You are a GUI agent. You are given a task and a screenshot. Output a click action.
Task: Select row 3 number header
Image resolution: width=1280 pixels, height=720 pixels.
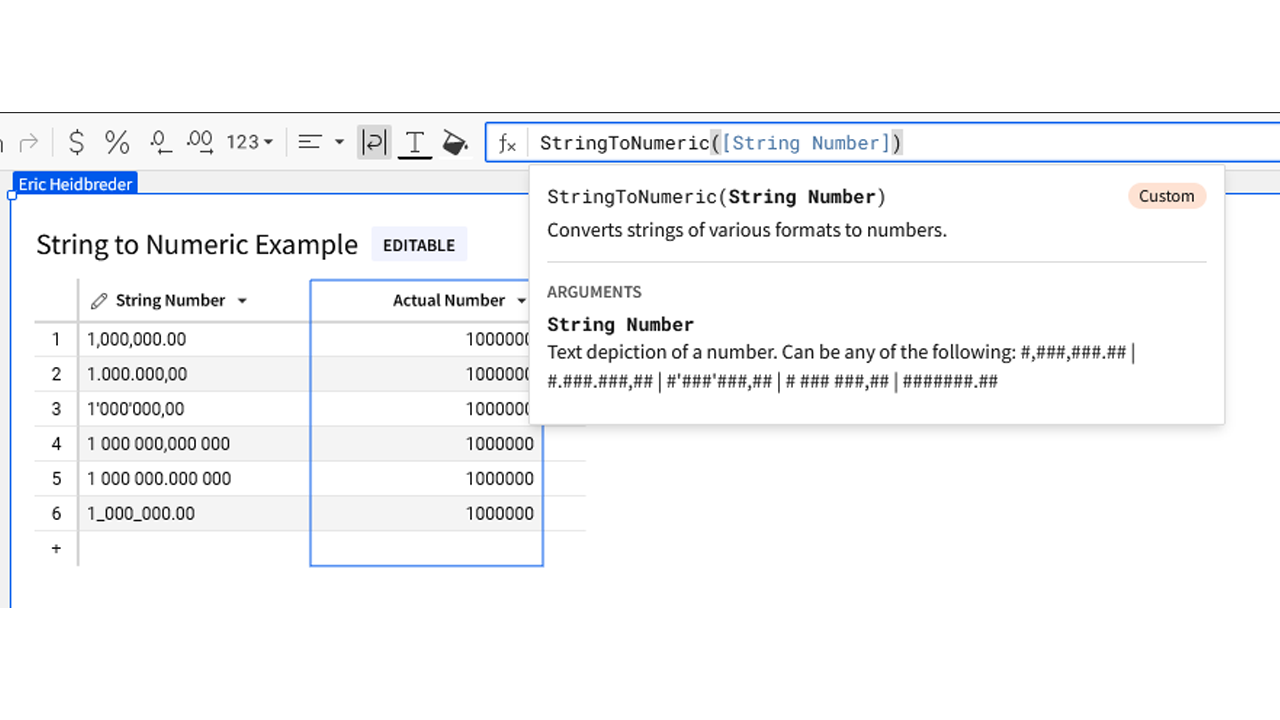pyautogui.click(x=56, y=409)
